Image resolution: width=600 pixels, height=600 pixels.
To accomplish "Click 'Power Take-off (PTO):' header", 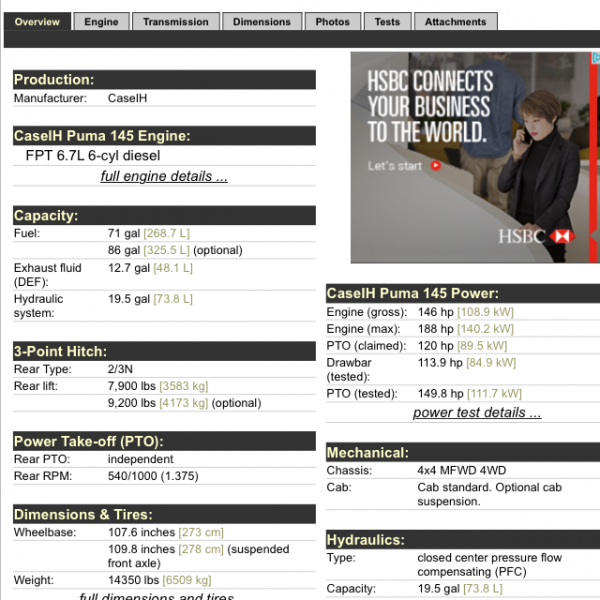I will click(165, 441).
